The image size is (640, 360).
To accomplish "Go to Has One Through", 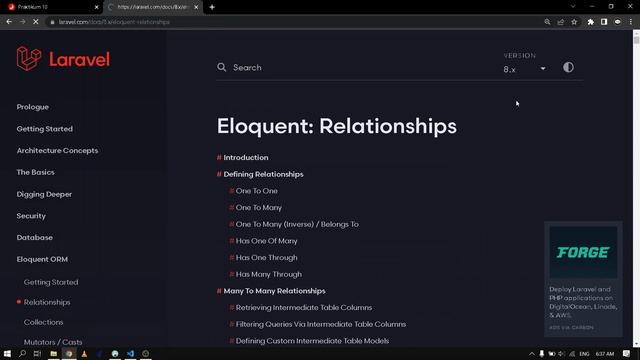I will pyautogui.click(x=266, y=258).
